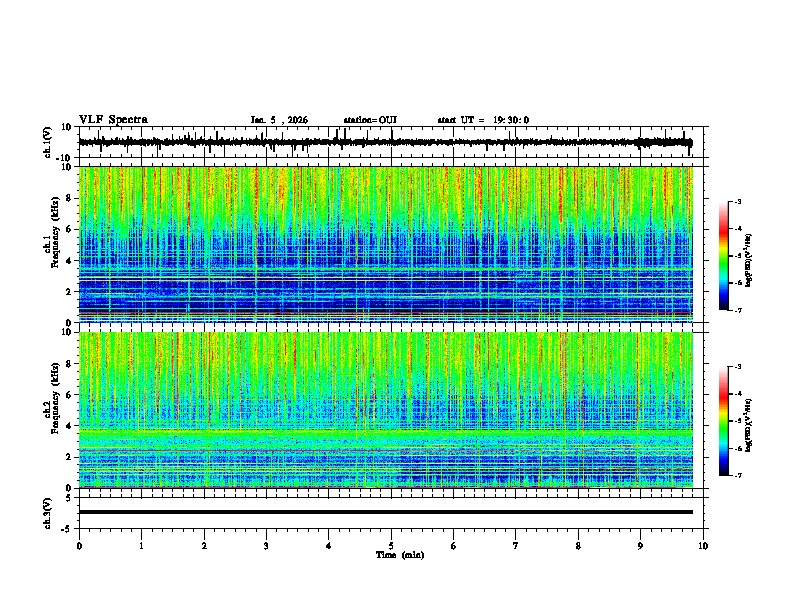The image size is (792, 612).
Task: Click the date "Jan. 5, 2026" in the header
Action: pyautogui.click(x=279, y=120)
